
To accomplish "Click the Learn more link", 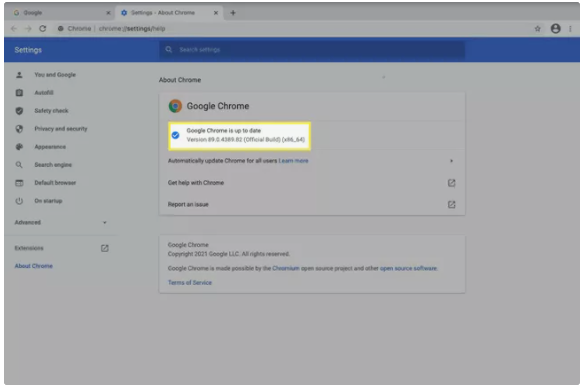I will pyautogui.click(x=293, y=161).
